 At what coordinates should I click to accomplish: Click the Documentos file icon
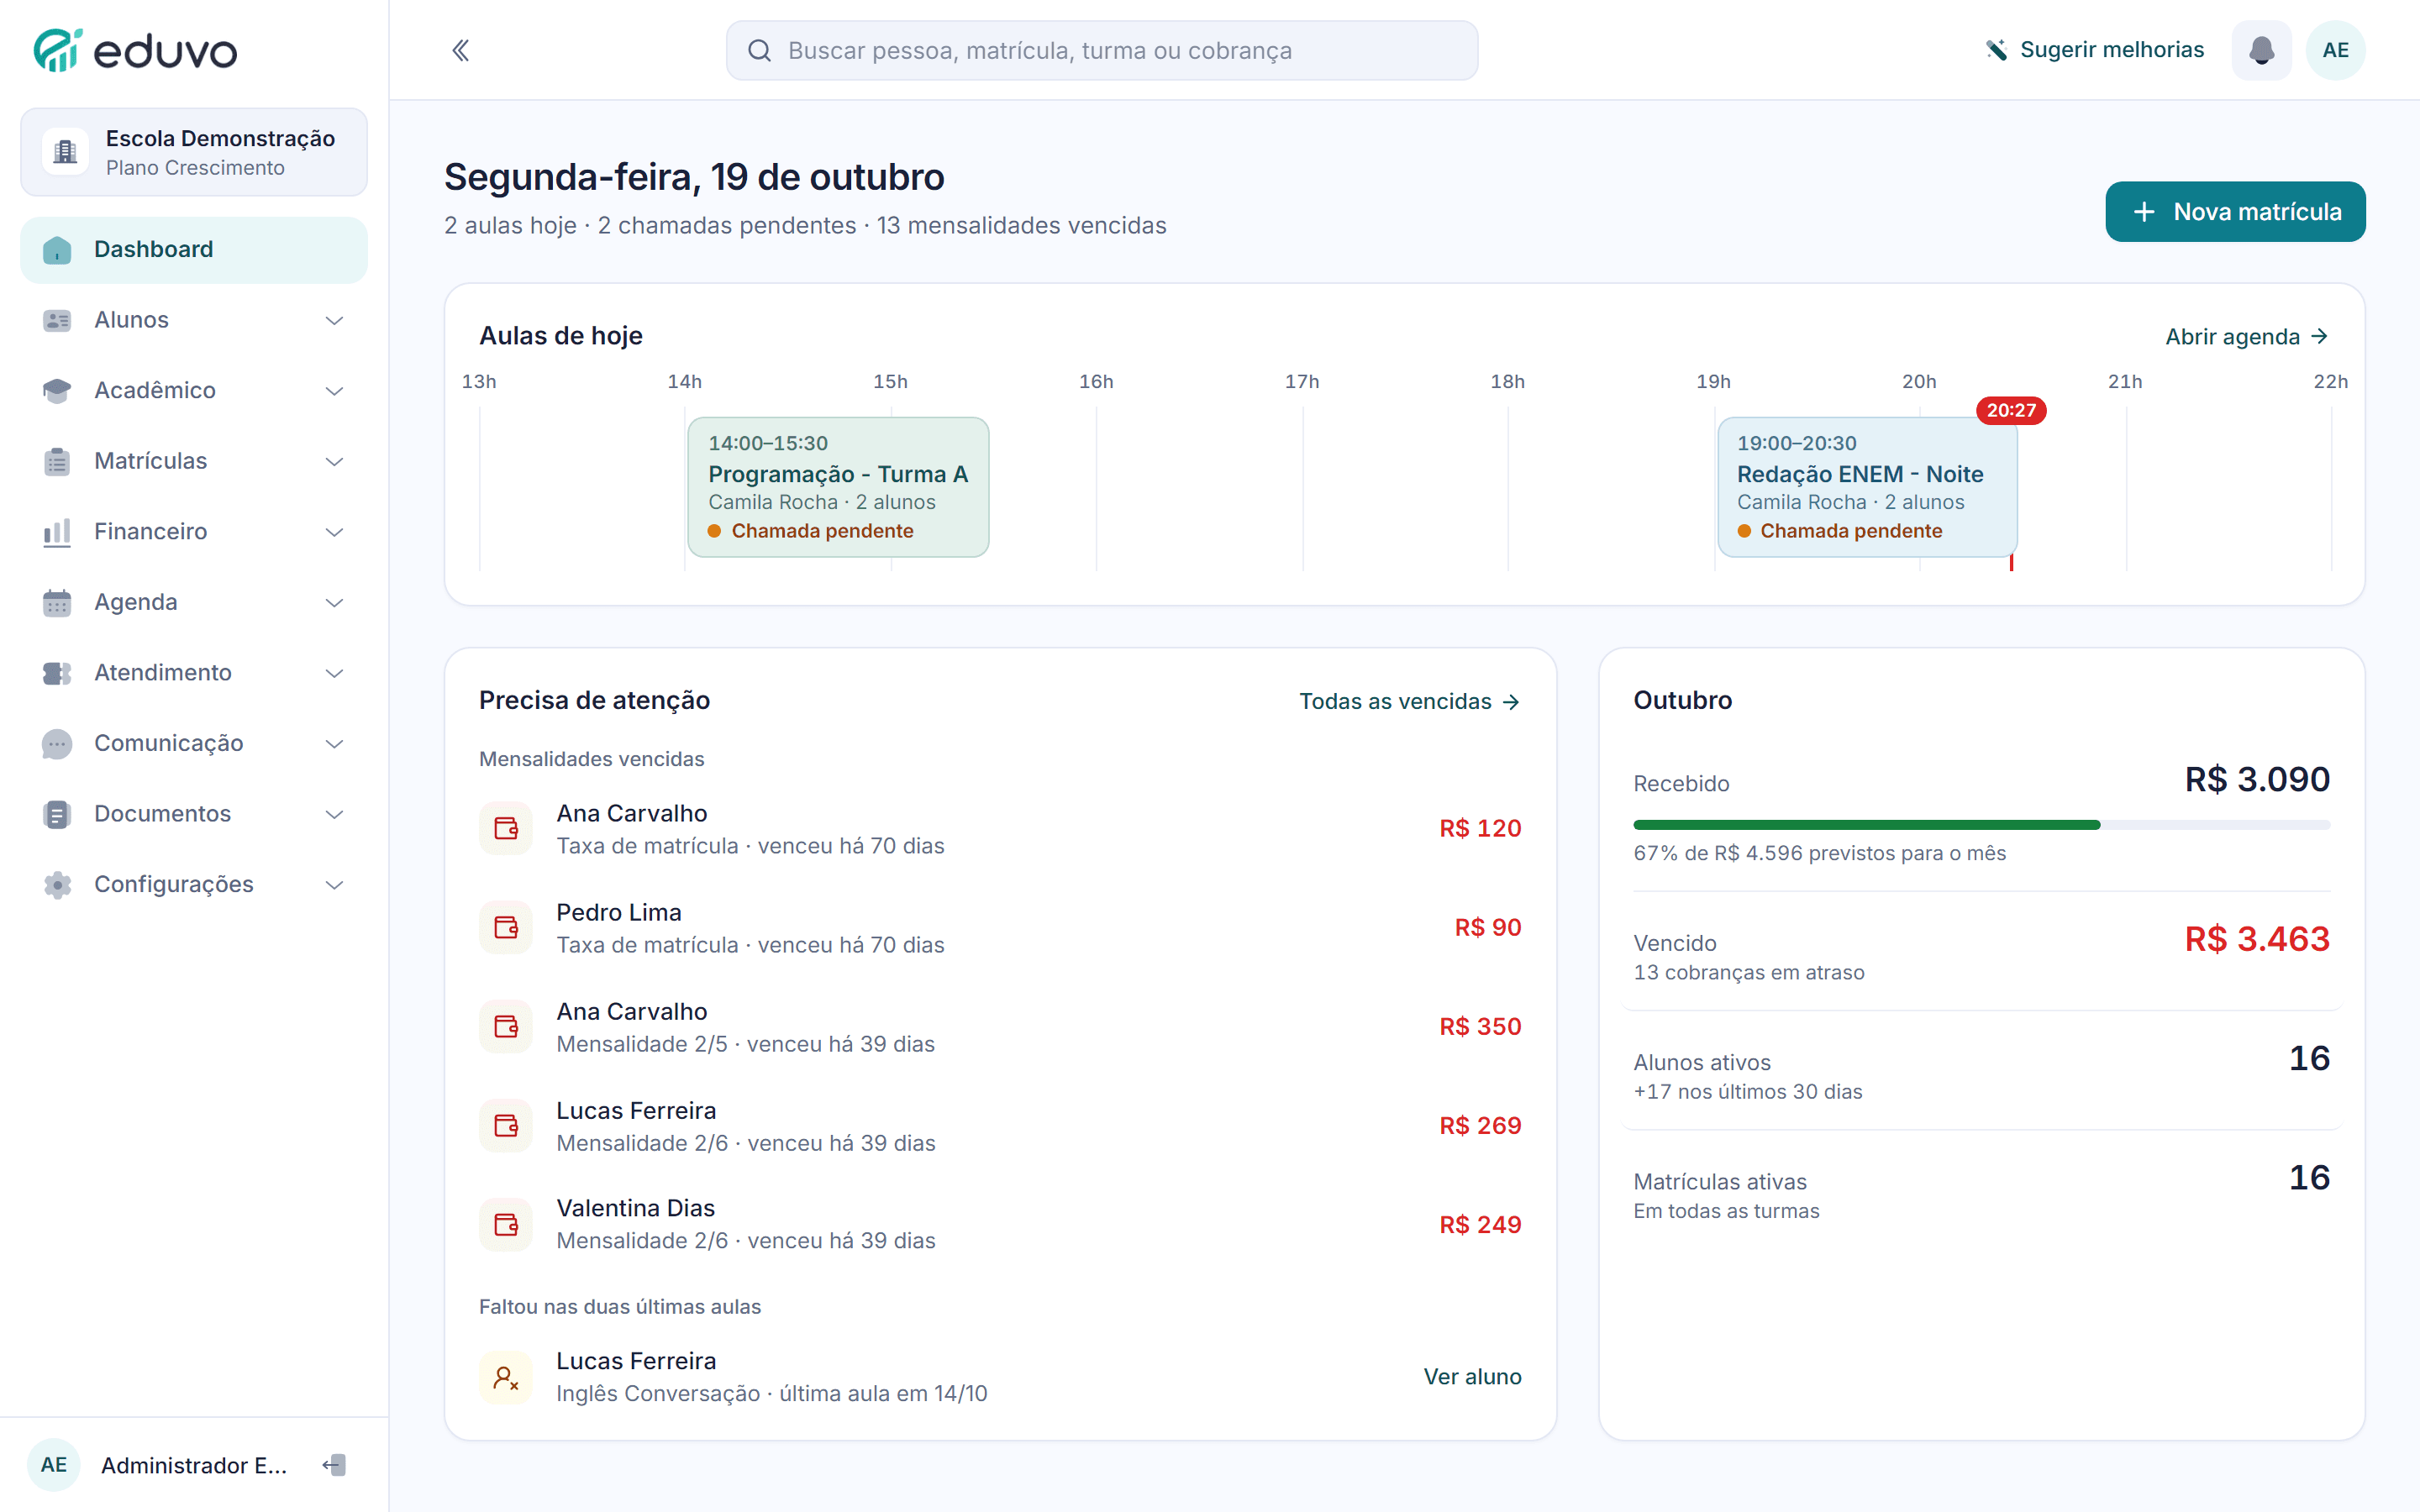57,814
